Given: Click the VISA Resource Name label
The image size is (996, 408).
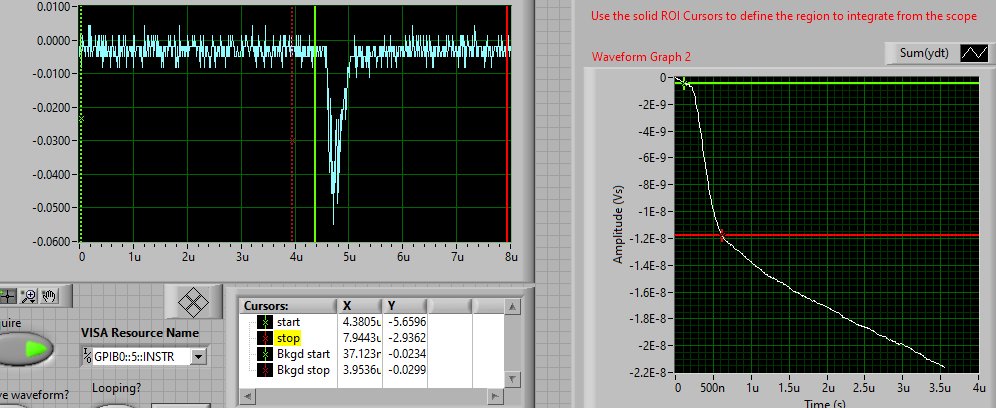Looking at the screenshot, I should tap(140, 333).
